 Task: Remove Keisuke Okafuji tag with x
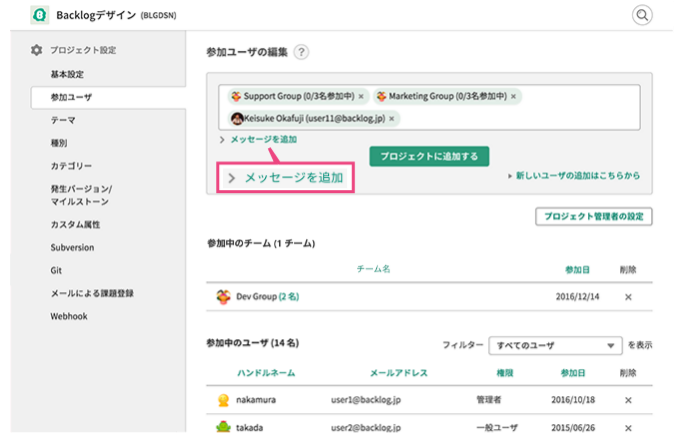392,119
